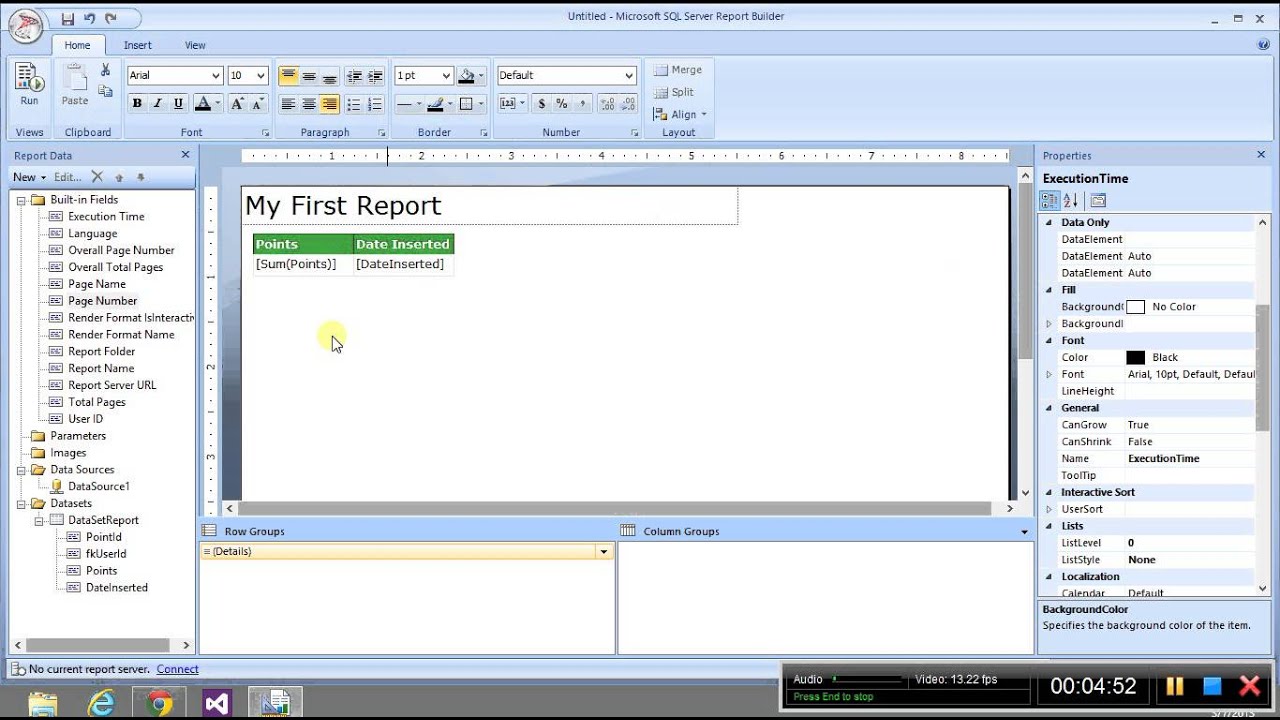Apply currency format with the $ icon

click(x=540, y=103)
